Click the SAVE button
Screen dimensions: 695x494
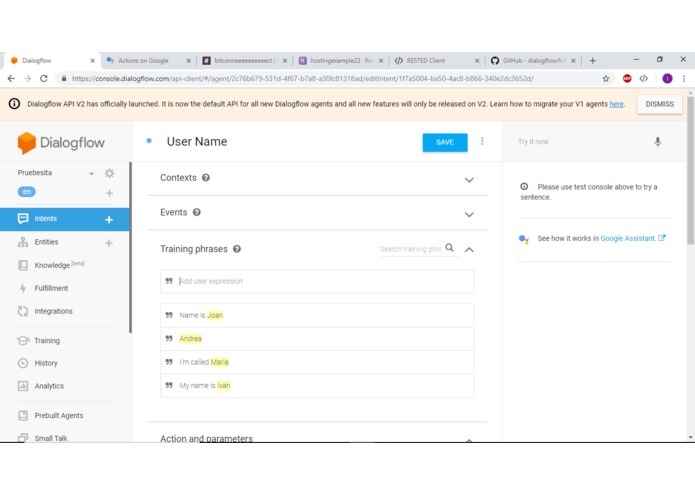click(445, 142)
